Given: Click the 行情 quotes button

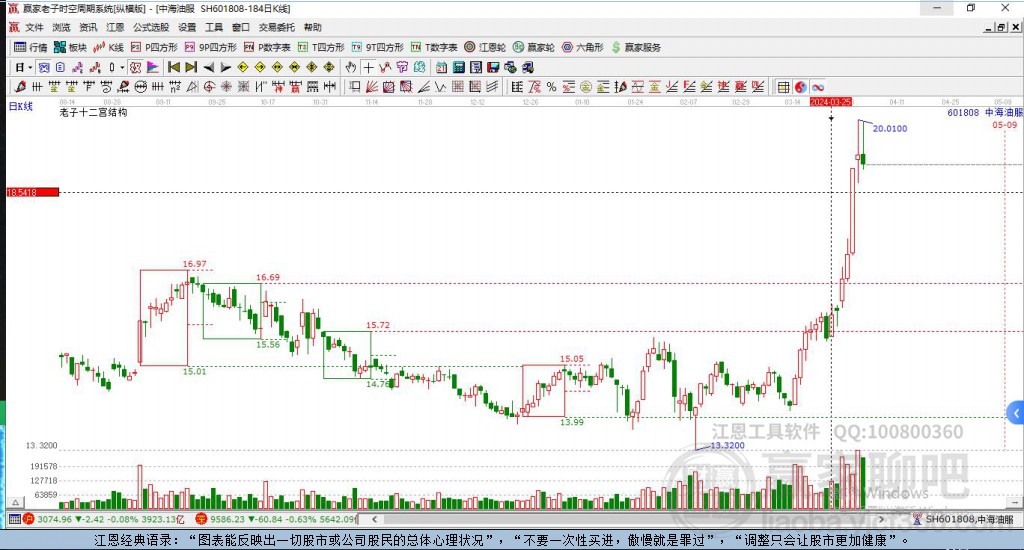Looking at the screenshot, I should point(31,47).
